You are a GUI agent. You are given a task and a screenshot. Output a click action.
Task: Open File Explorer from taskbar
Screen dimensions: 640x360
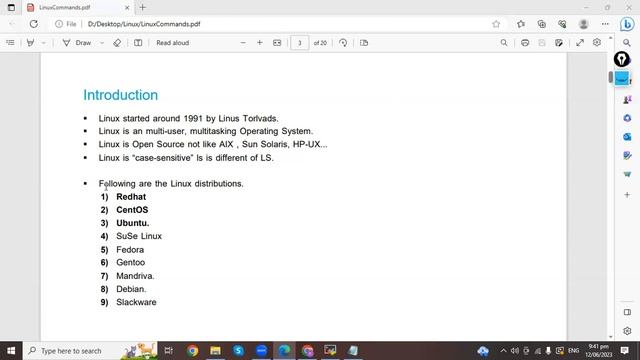click(216, 351)
